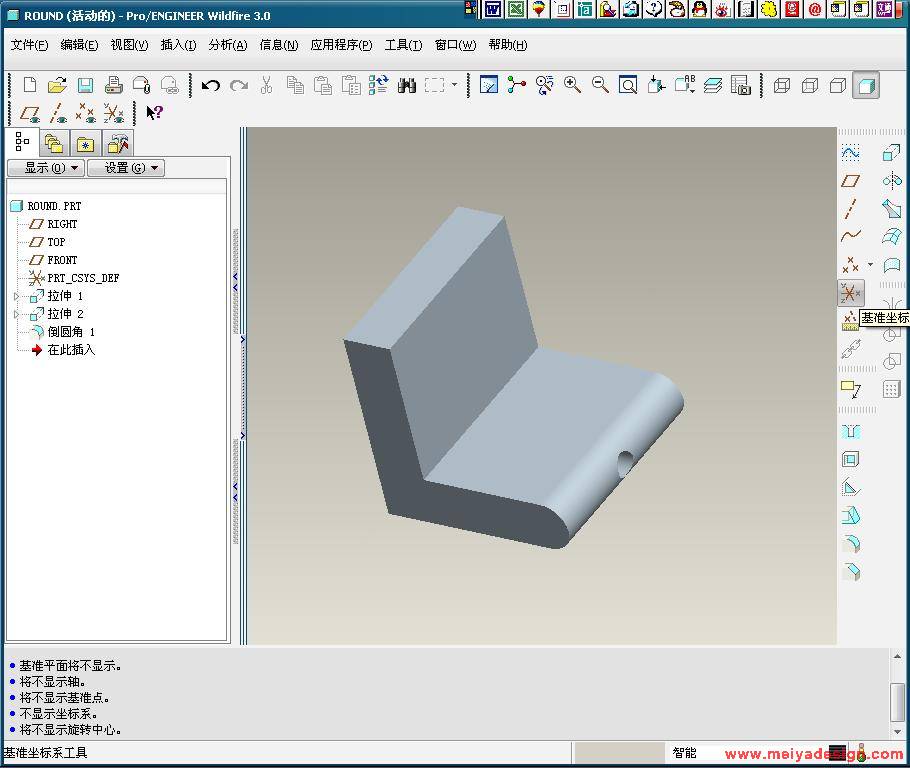Open the 插入(I) menu
Viewport: 910px width, 768px height.
pyautogui.click(x=178, y=45)
